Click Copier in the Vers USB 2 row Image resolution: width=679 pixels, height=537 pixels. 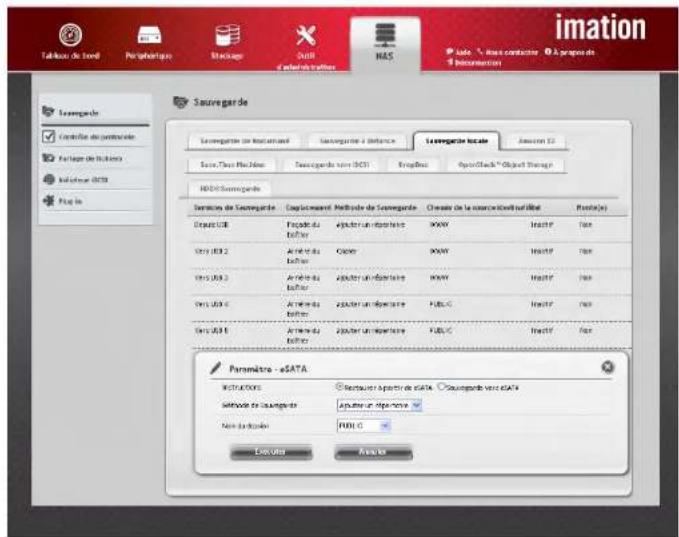(346, 252)
